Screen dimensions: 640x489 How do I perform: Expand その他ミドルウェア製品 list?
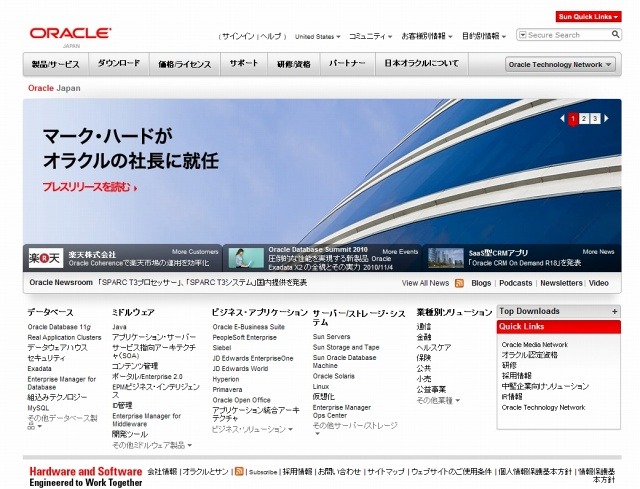152,445
